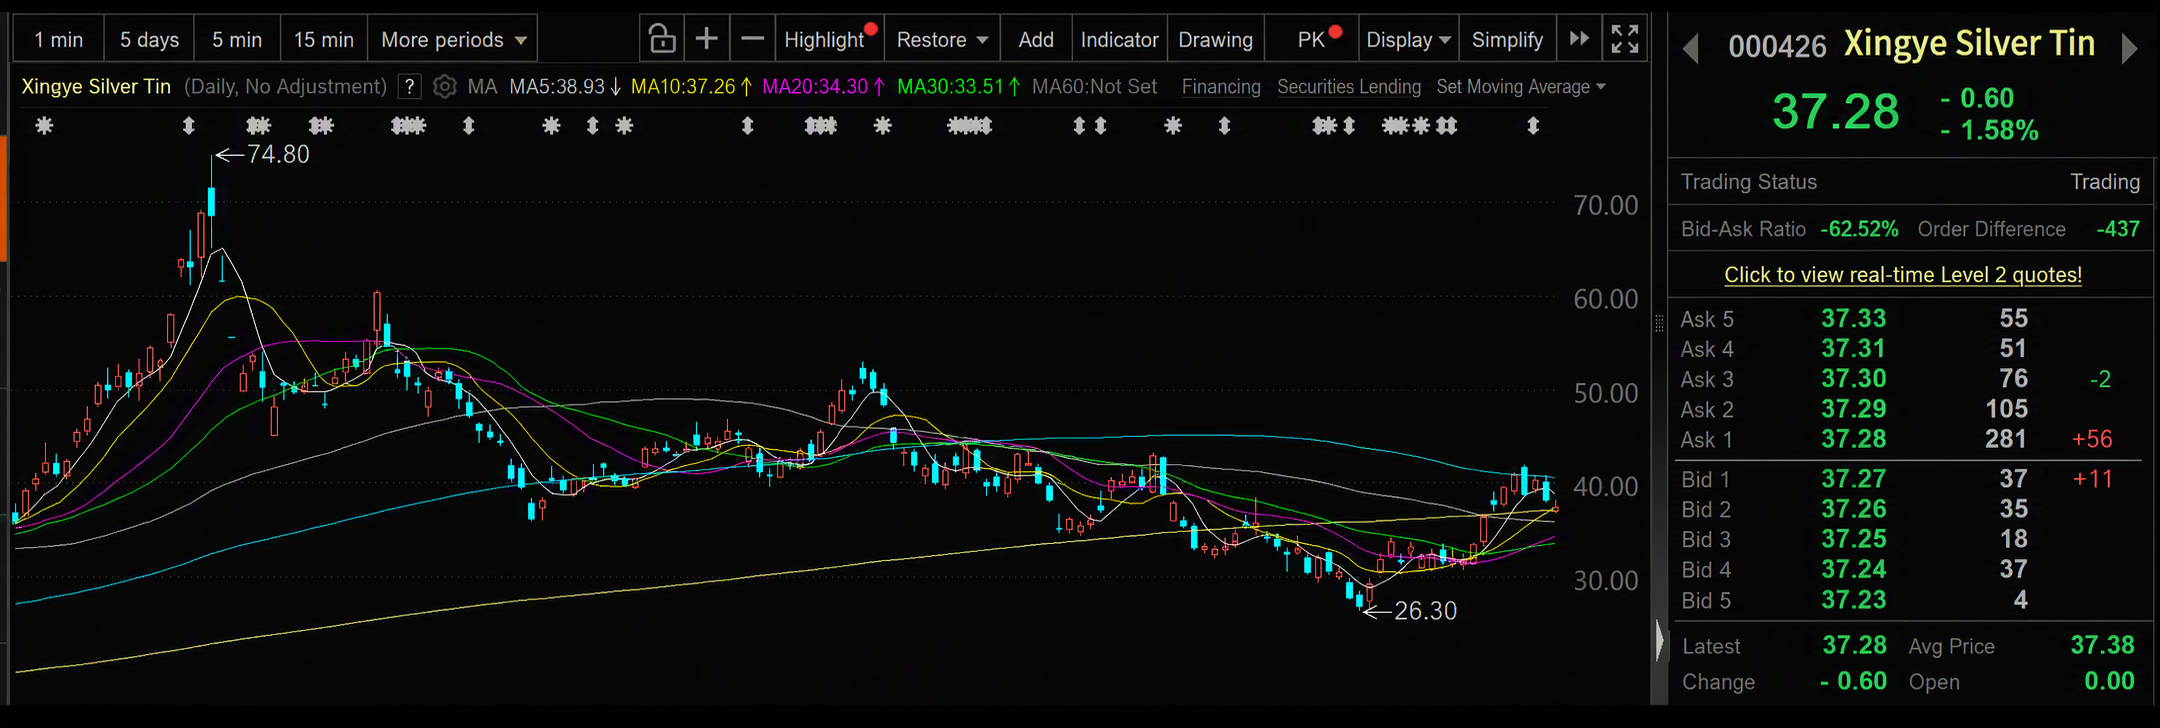Screen dimensions: 2160x728
Task: Click the Bid 1 price 37.27
Action: tap(1853, 479)
